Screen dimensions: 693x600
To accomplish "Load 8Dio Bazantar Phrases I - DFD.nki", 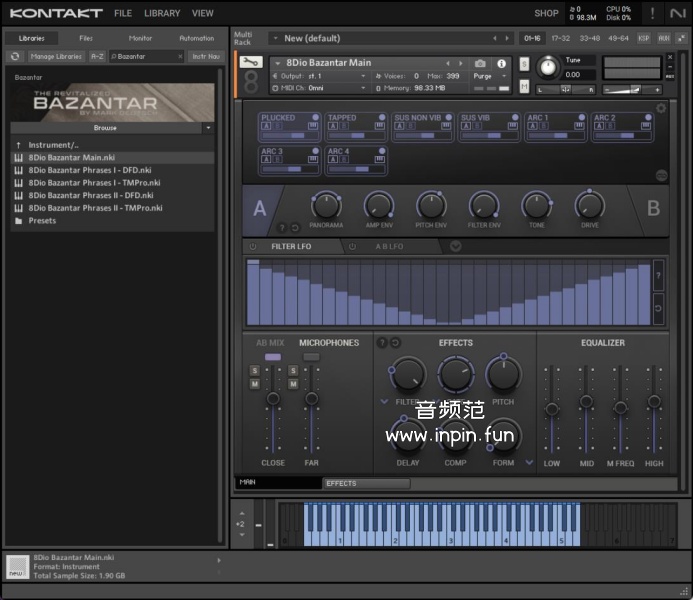I will (90, 170).
